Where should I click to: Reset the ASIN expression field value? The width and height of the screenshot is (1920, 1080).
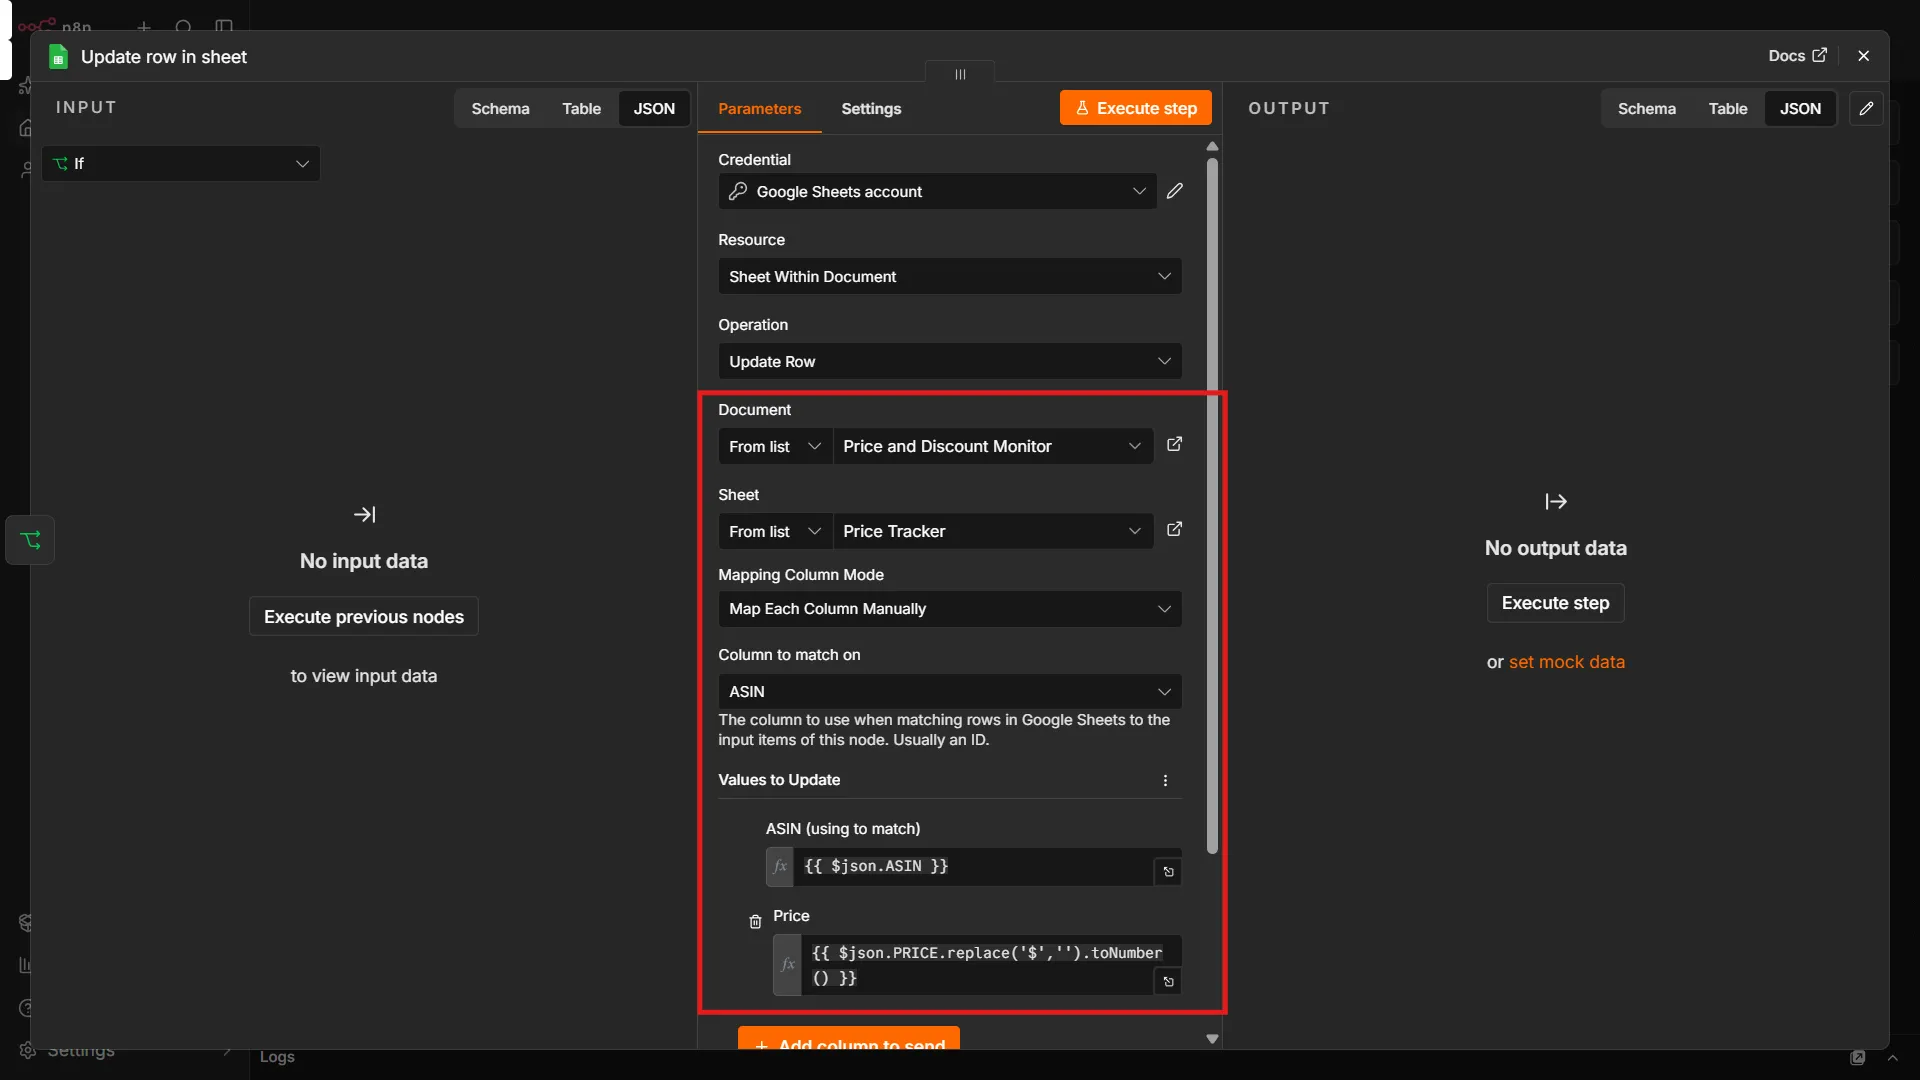tap(1168, 872)
